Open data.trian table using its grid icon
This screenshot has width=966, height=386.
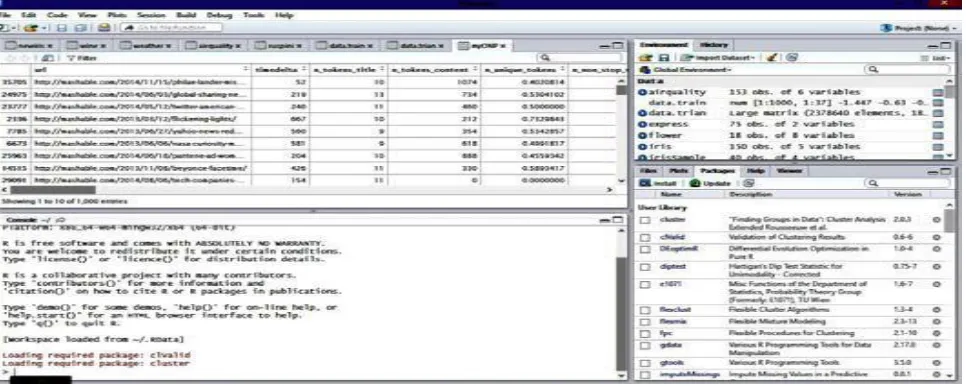(x=938, y=114)
